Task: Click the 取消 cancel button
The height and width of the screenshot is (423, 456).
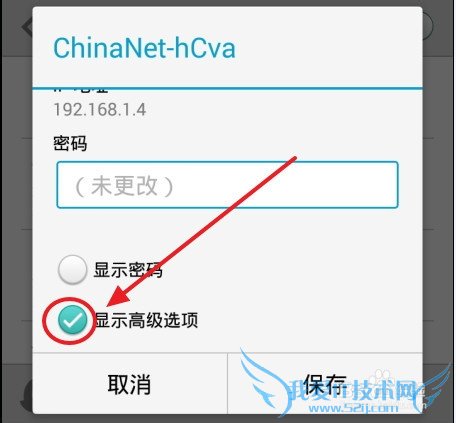Action: 129,384
